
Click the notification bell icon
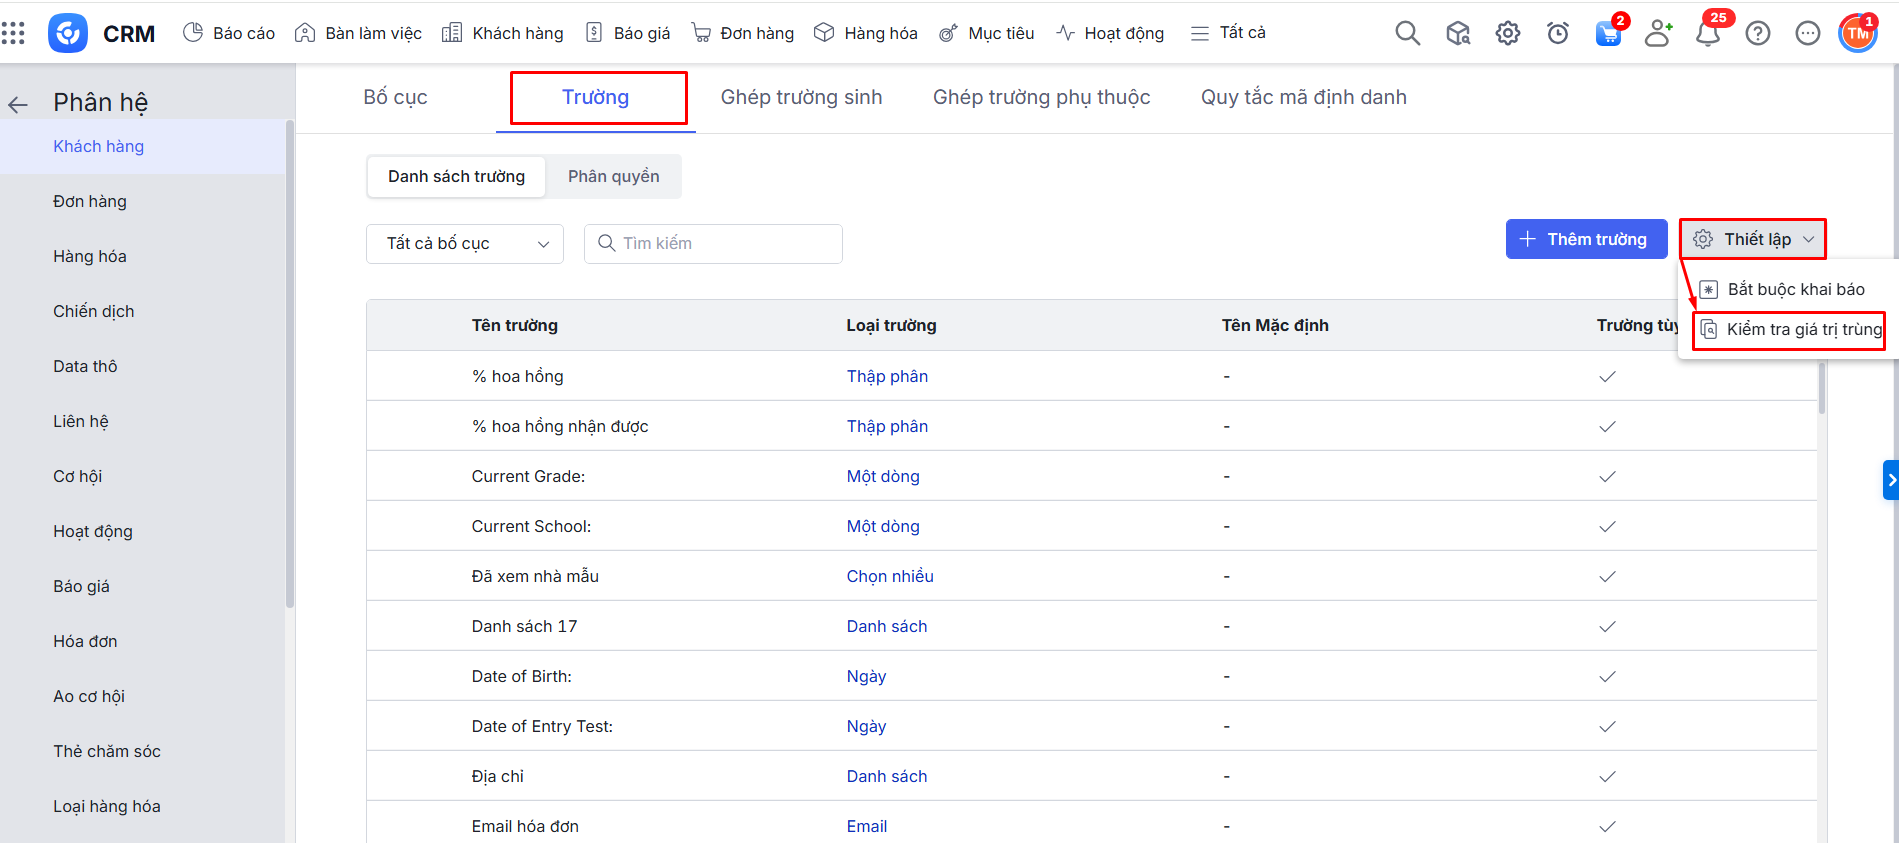coord(1708,33)
